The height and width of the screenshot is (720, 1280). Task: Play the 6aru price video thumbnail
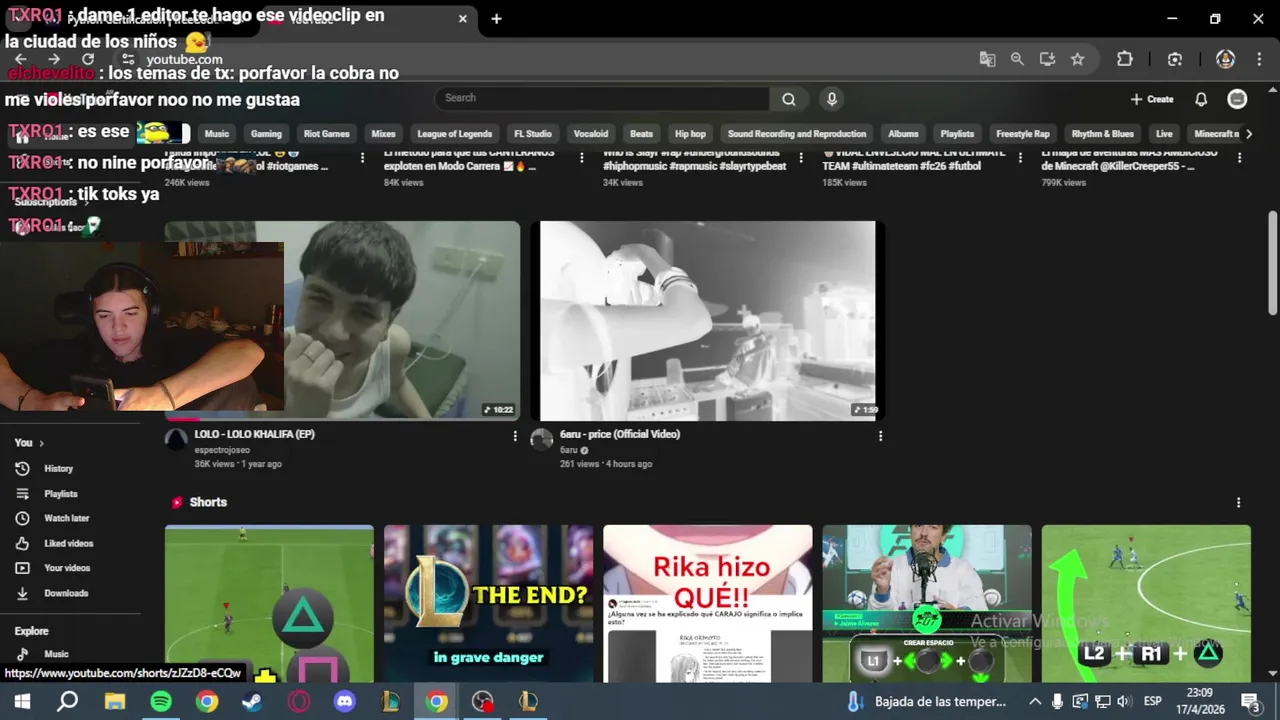coord(707,321)
